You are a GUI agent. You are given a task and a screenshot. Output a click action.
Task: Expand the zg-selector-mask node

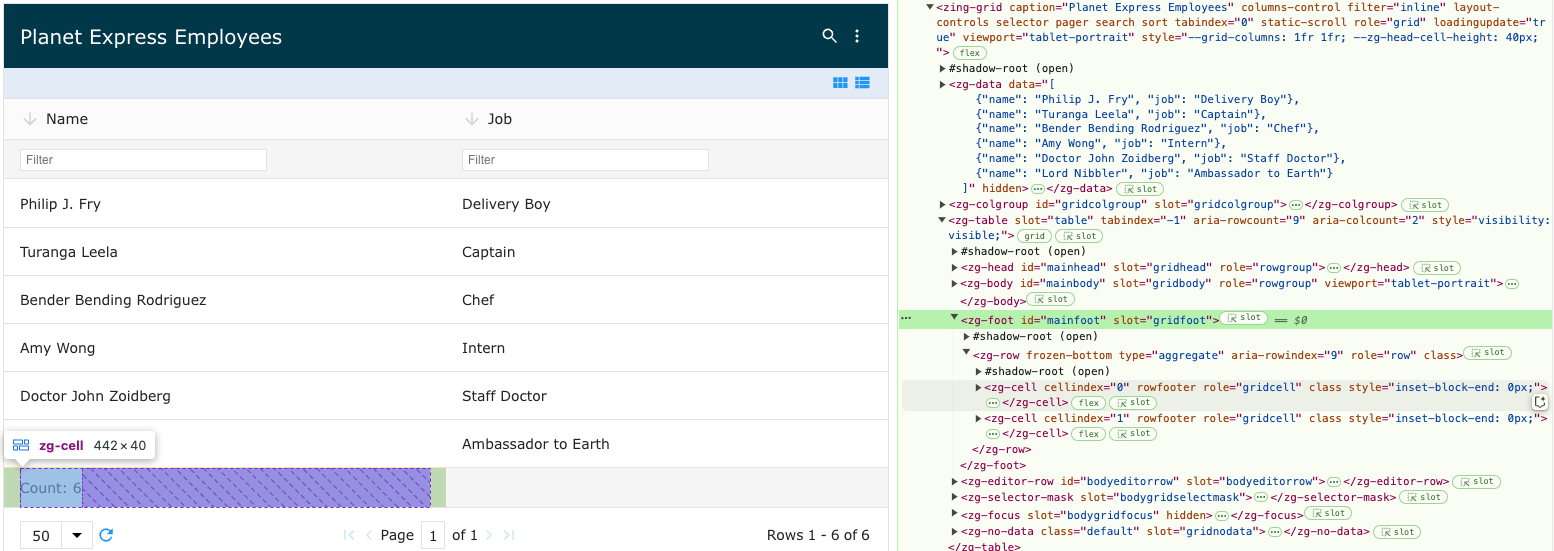click(x=954, y=497)
